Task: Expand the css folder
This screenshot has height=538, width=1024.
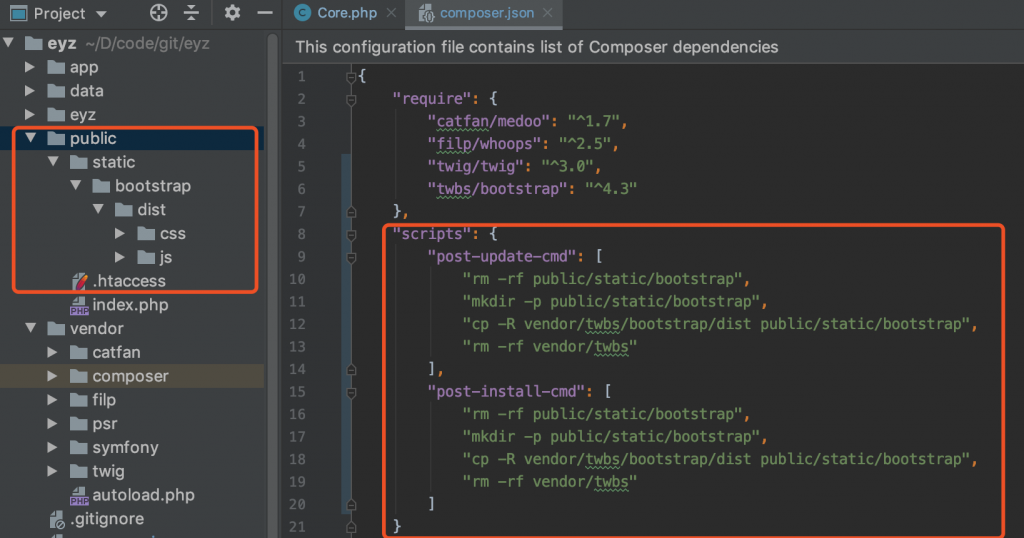Action: [120, 233]
